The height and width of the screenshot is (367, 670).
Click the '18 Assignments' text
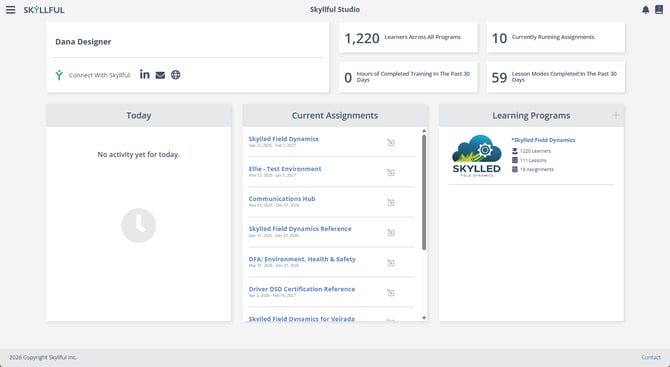click(x=537, y=169)
